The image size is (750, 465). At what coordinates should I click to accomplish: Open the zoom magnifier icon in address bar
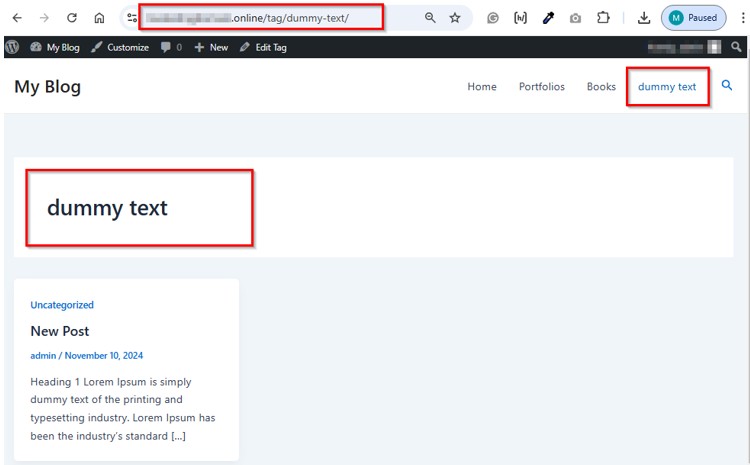430,18
